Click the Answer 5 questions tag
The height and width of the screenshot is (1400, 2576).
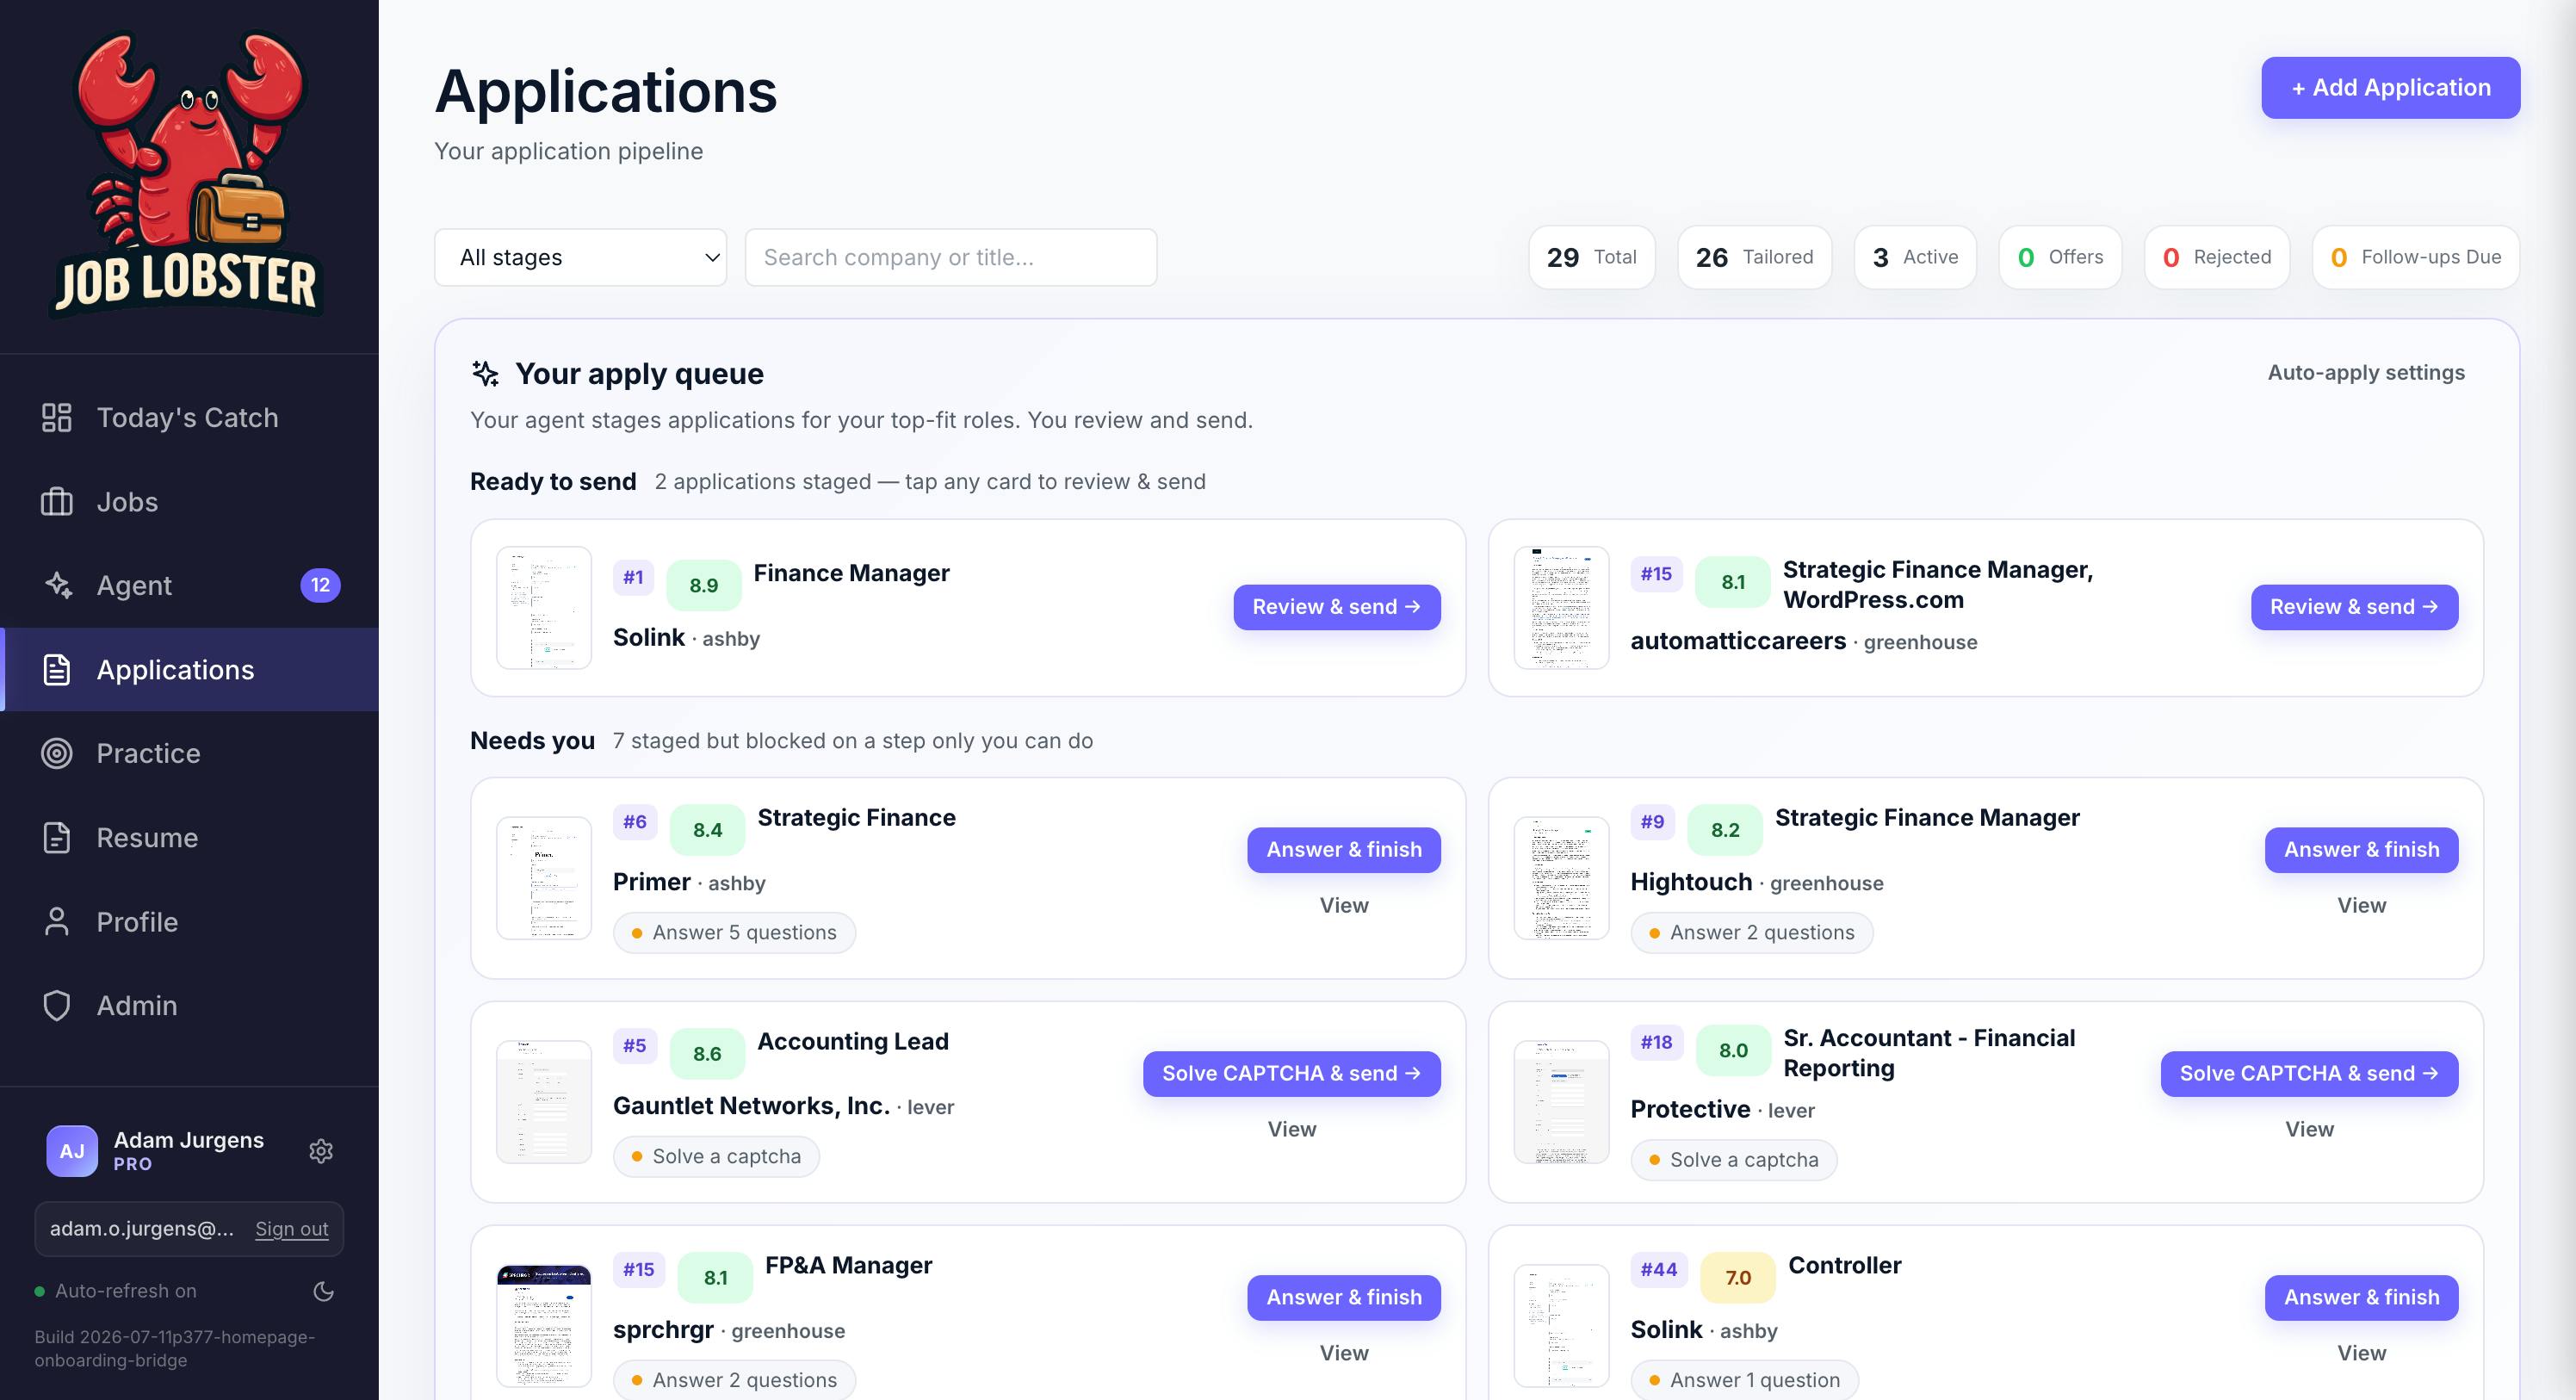[x=734, y=933]
